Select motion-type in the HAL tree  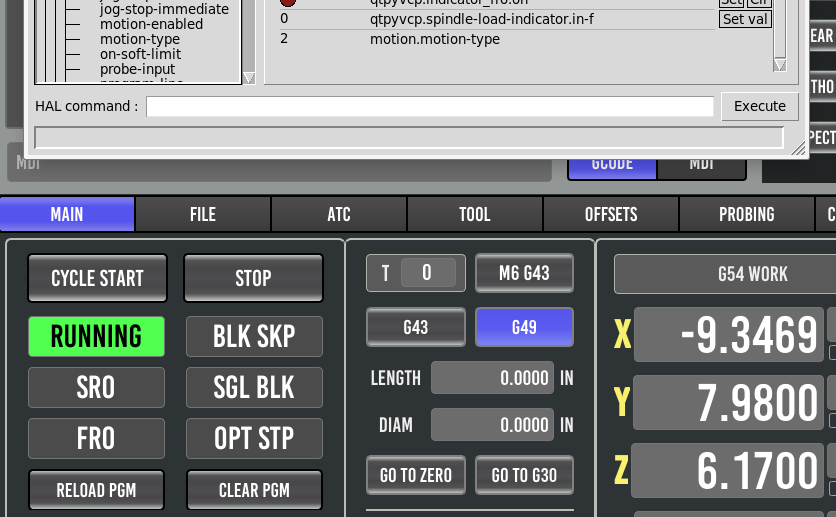tap(140, 39)
